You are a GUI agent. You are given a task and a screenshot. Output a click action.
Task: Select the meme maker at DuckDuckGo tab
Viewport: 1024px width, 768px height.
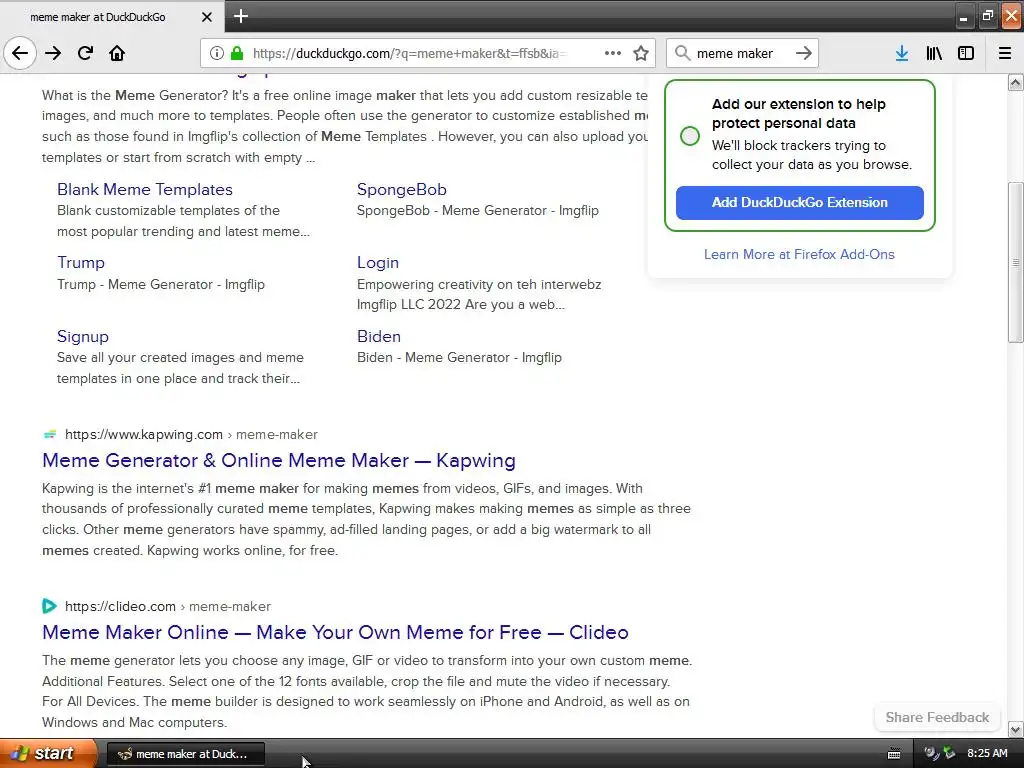[112, 17]
